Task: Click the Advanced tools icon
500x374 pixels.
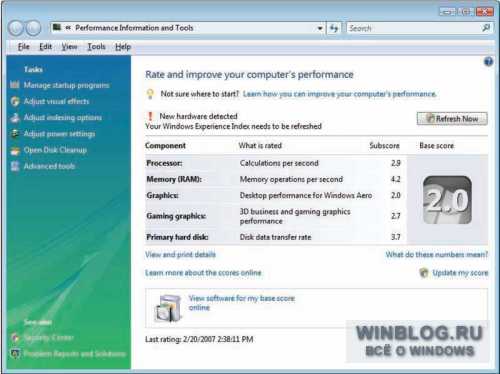Action: (15, 166)
